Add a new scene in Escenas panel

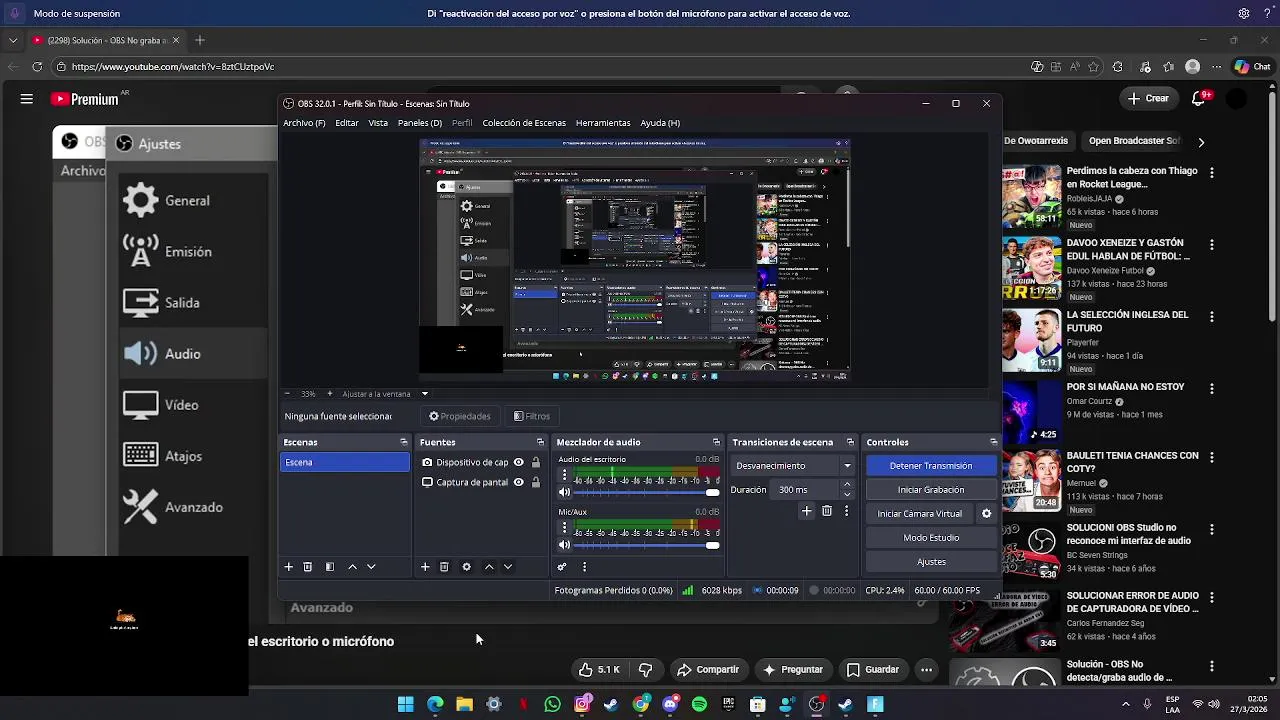pyautogui.click(x=289, y=567)
